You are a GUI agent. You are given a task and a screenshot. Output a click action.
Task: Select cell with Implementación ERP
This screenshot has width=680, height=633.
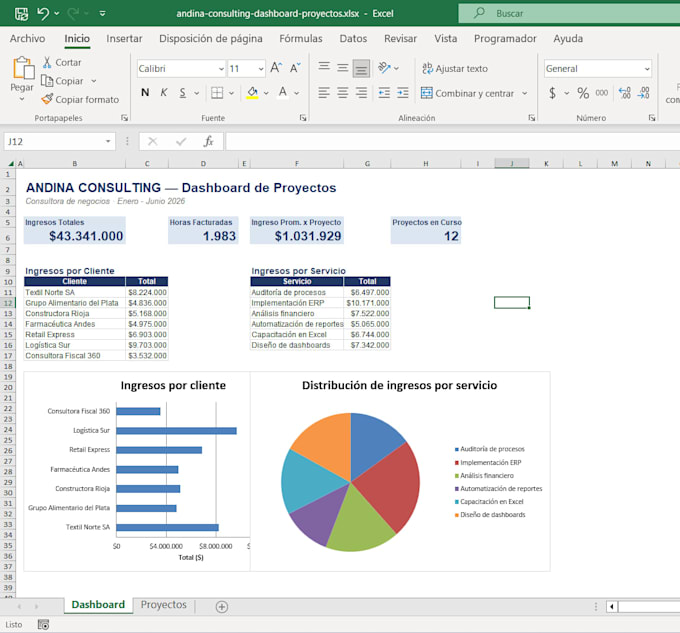(x=297, y=303)
